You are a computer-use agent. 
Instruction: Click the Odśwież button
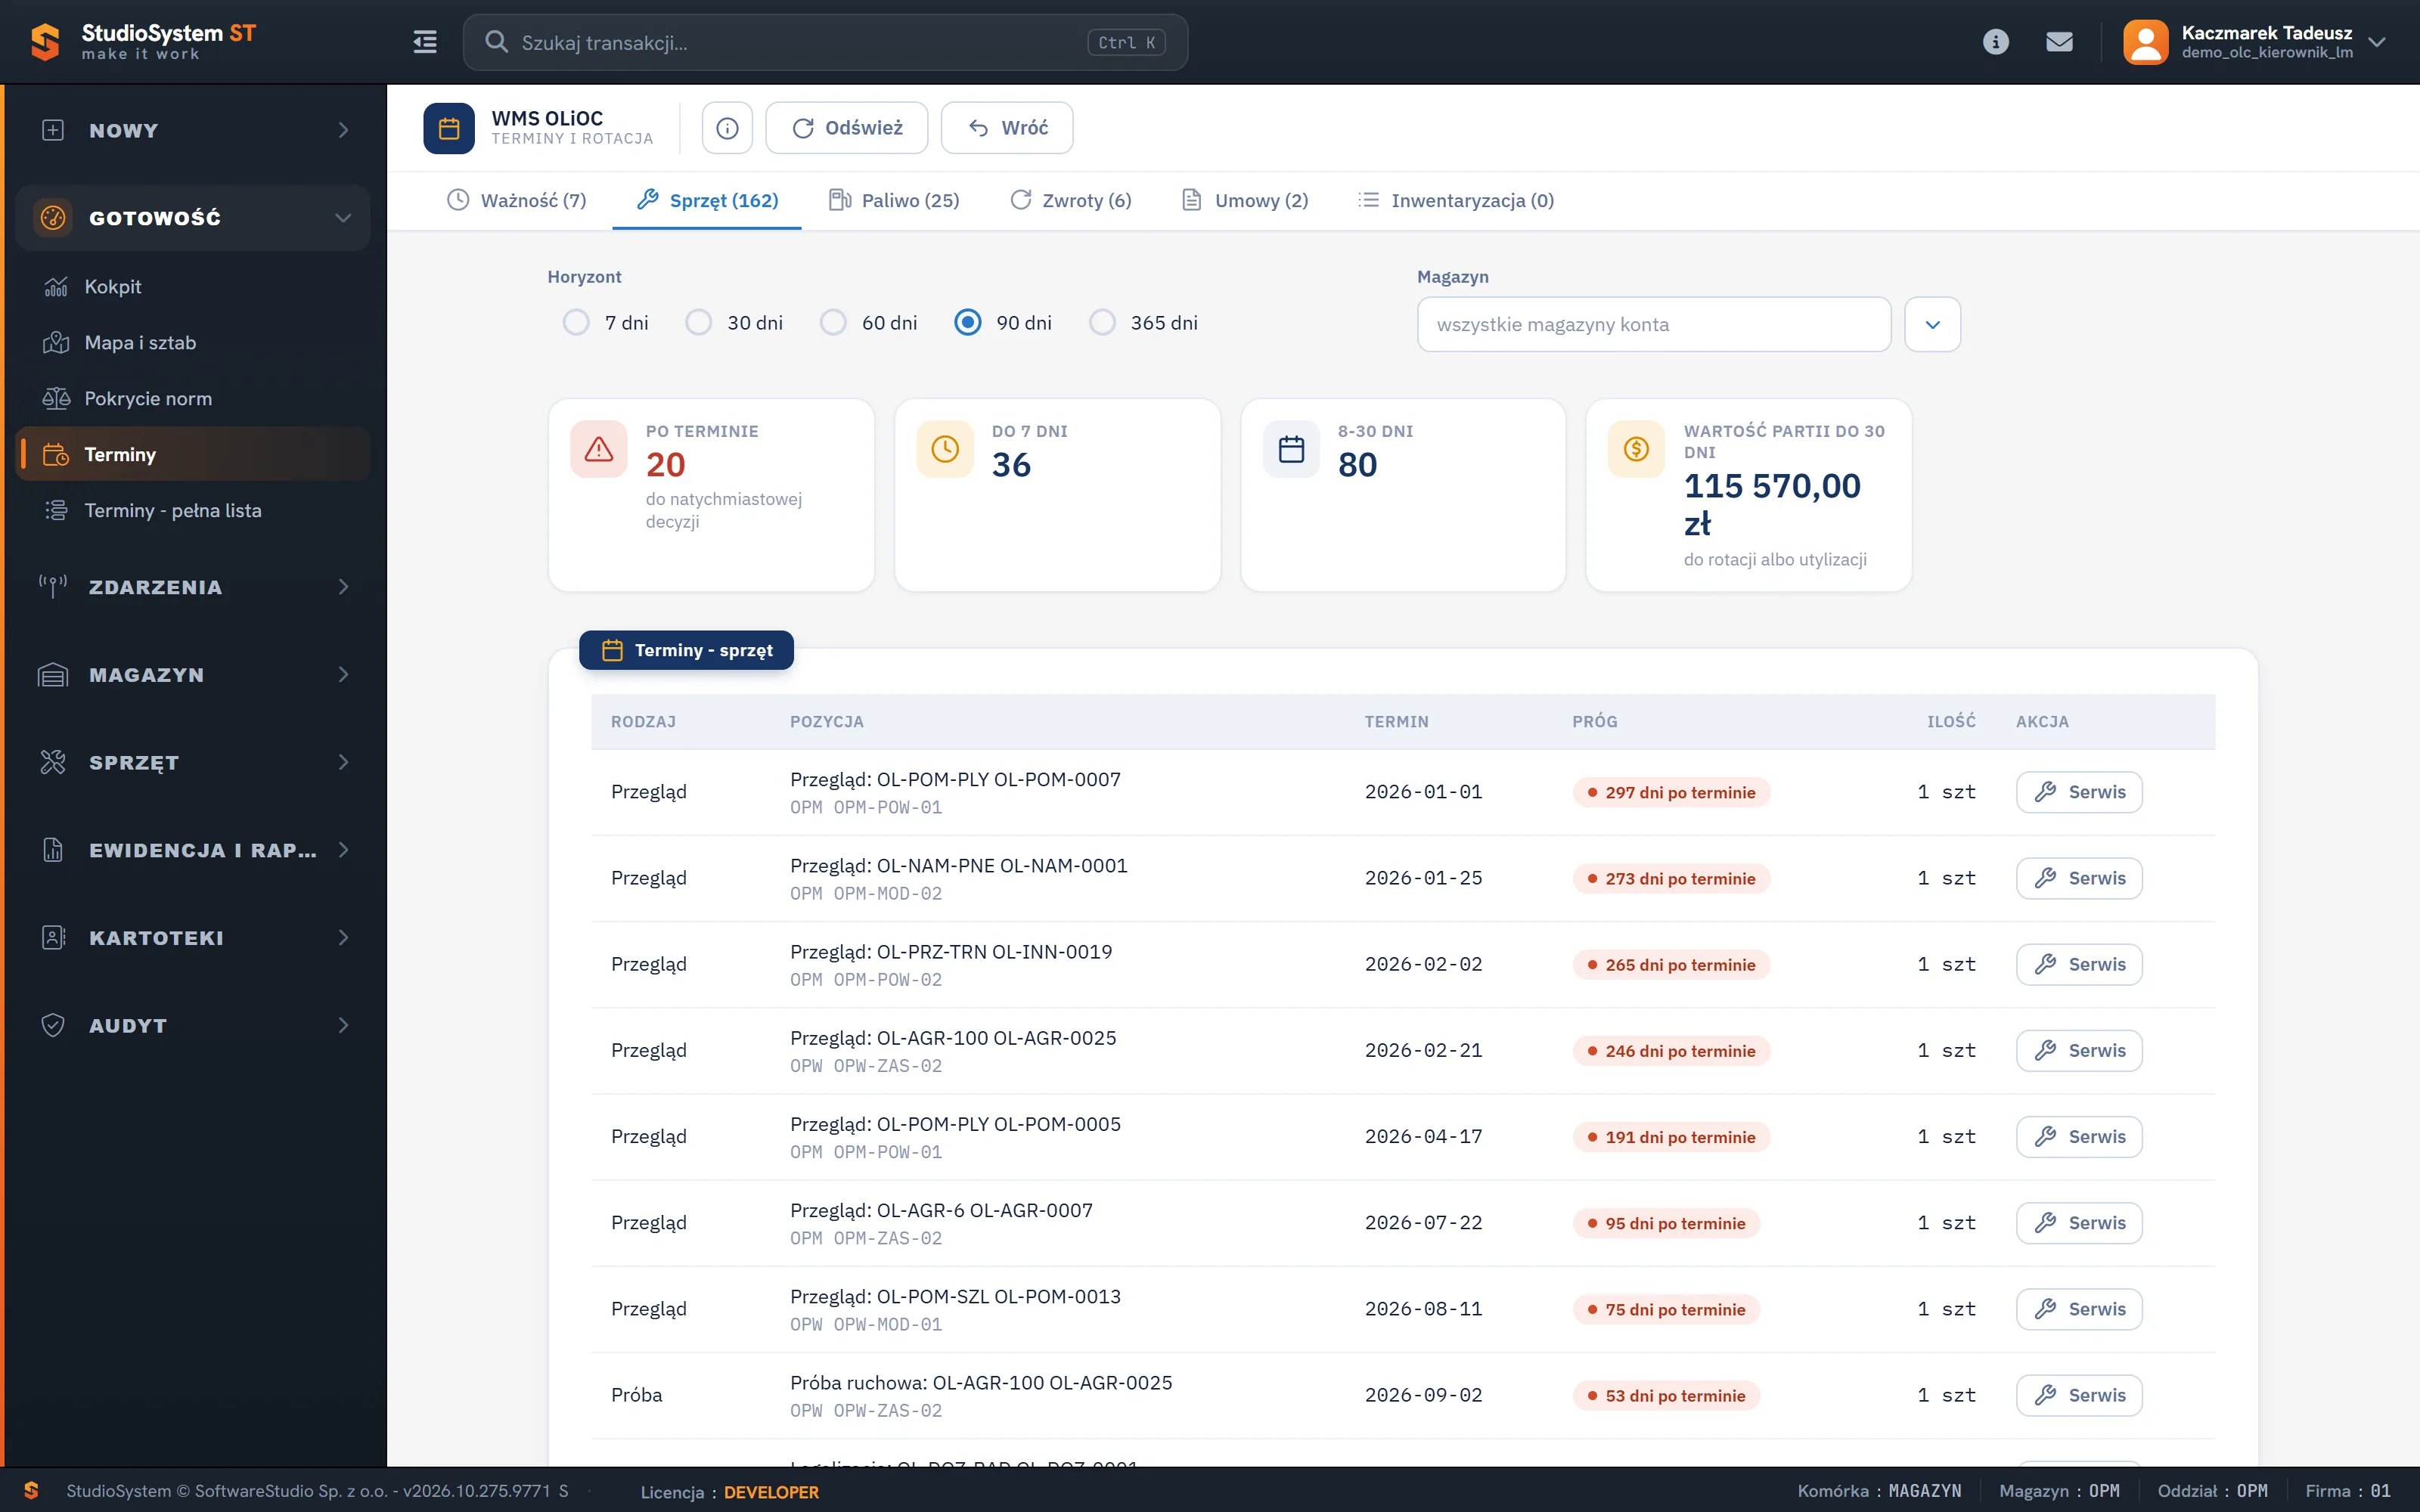point(847,128)
